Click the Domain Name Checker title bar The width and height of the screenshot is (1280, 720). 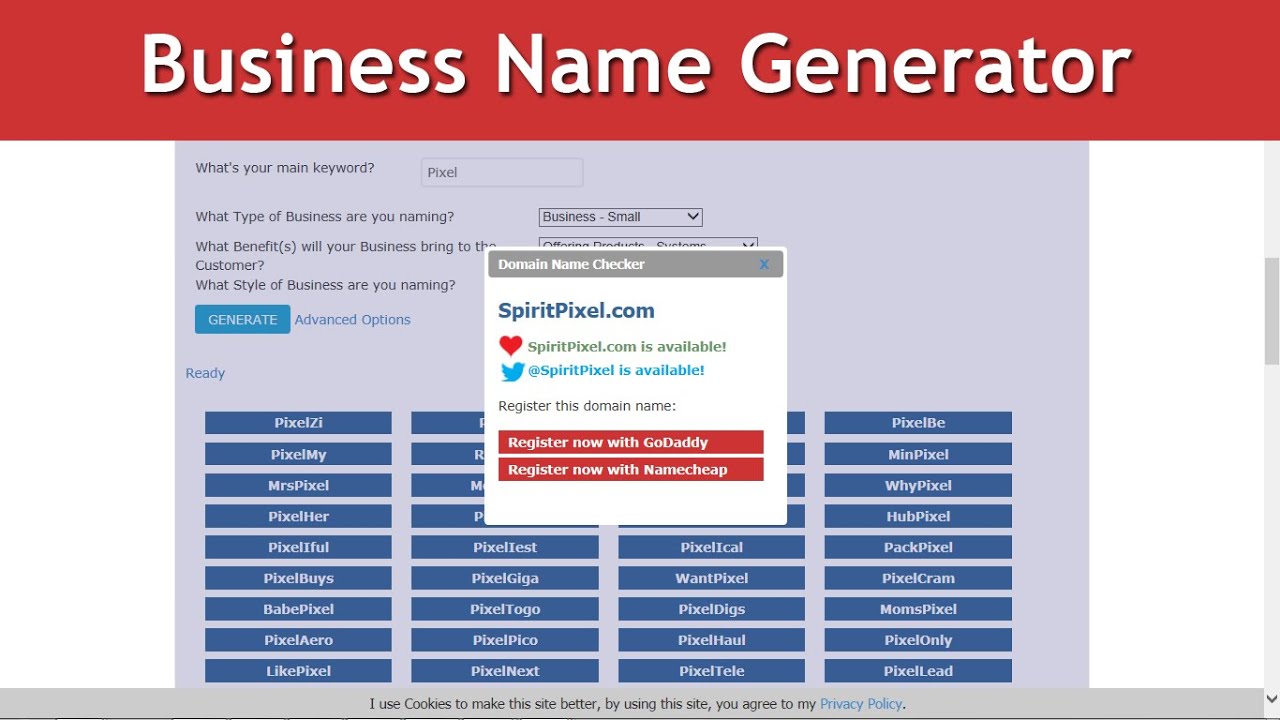coord(635,264)
